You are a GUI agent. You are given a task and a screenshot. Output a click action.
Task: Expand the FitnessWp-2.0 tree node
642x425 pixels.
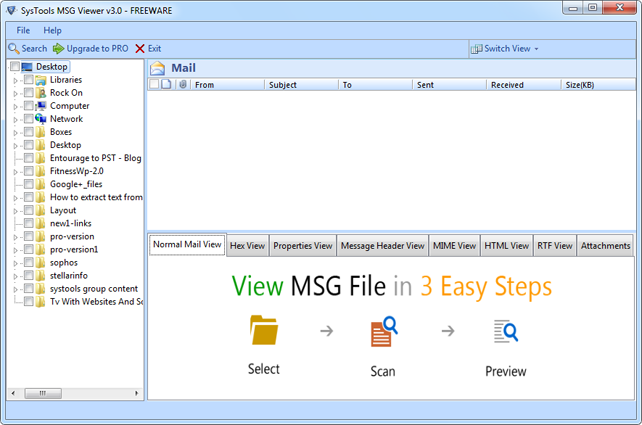point(16,172)
